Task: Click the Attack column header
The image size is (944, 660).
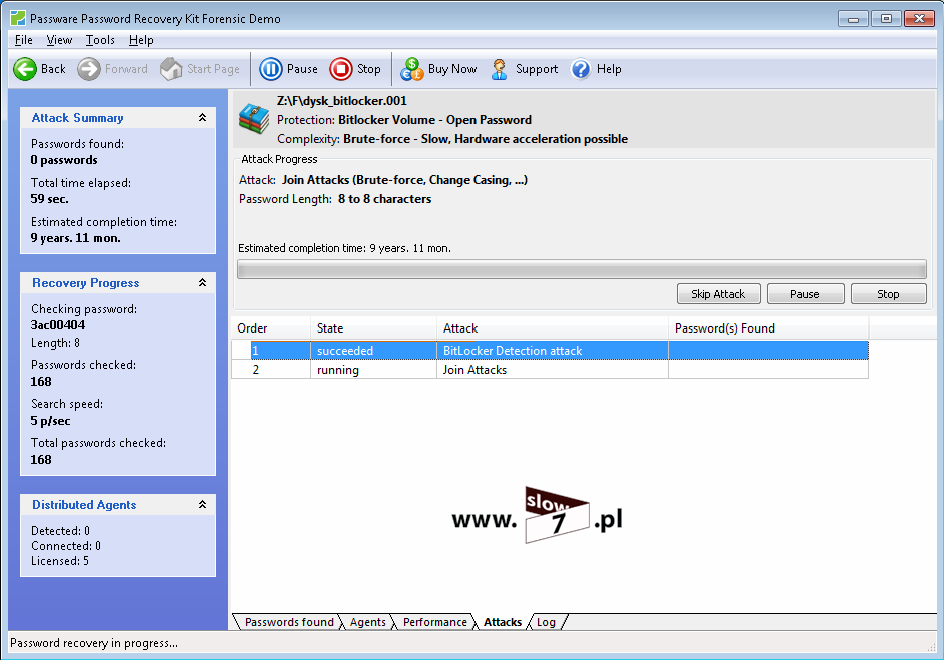Action: tap(552, 328)
